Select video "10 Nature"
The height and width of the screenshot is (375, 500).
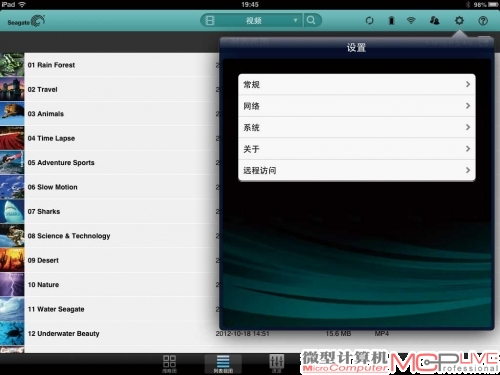coord(43,285)
